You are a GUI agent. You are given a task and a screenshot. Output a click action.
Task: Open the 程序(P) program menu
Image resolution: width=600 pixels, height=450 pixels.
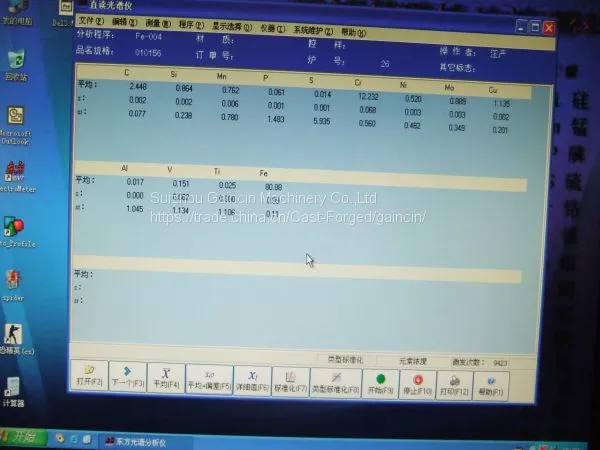coord(191,25)
